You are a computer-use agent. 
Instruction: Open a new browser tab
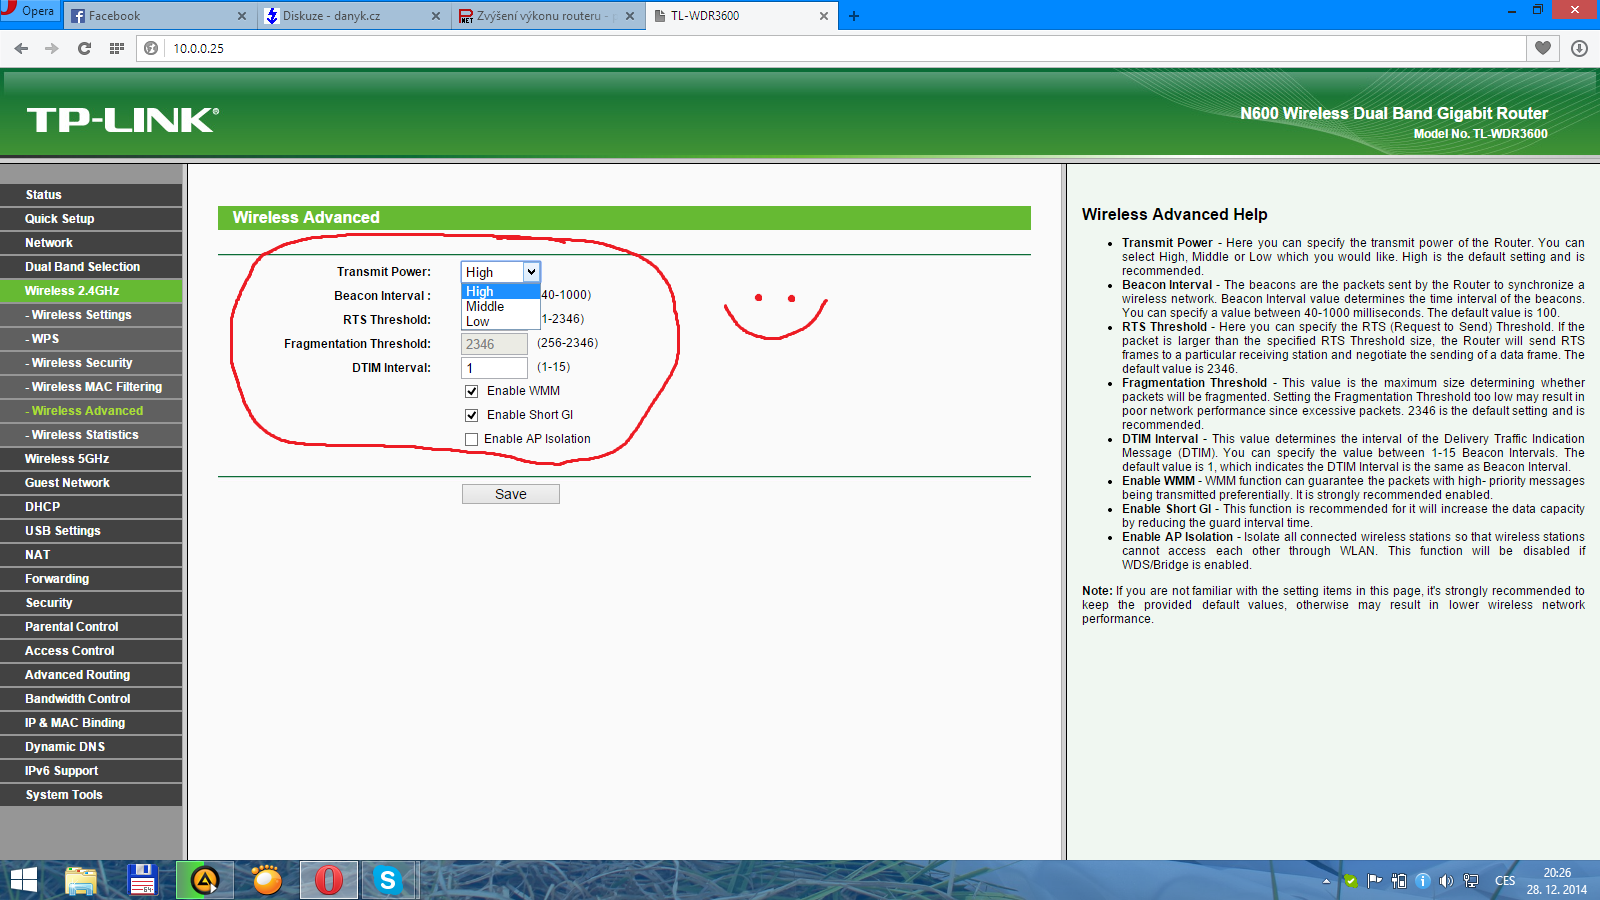pyautogui.click(x=854, y=16)
